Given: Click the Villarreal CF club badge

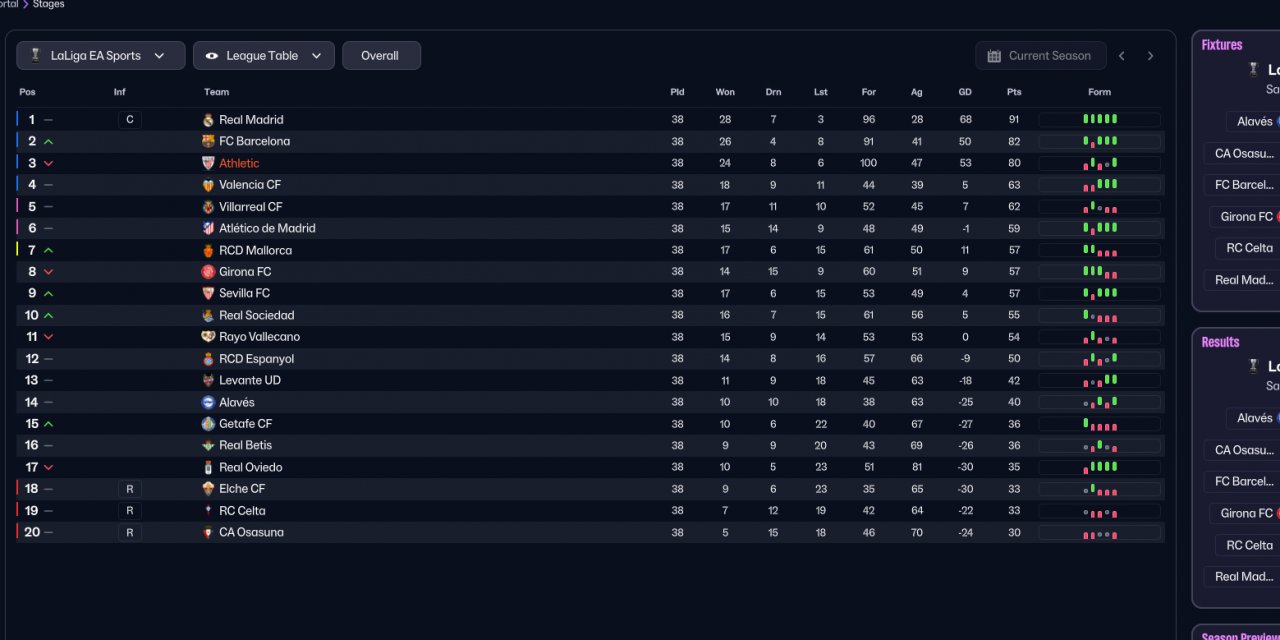Looking at the screenshot, I should tap(208, 207).
